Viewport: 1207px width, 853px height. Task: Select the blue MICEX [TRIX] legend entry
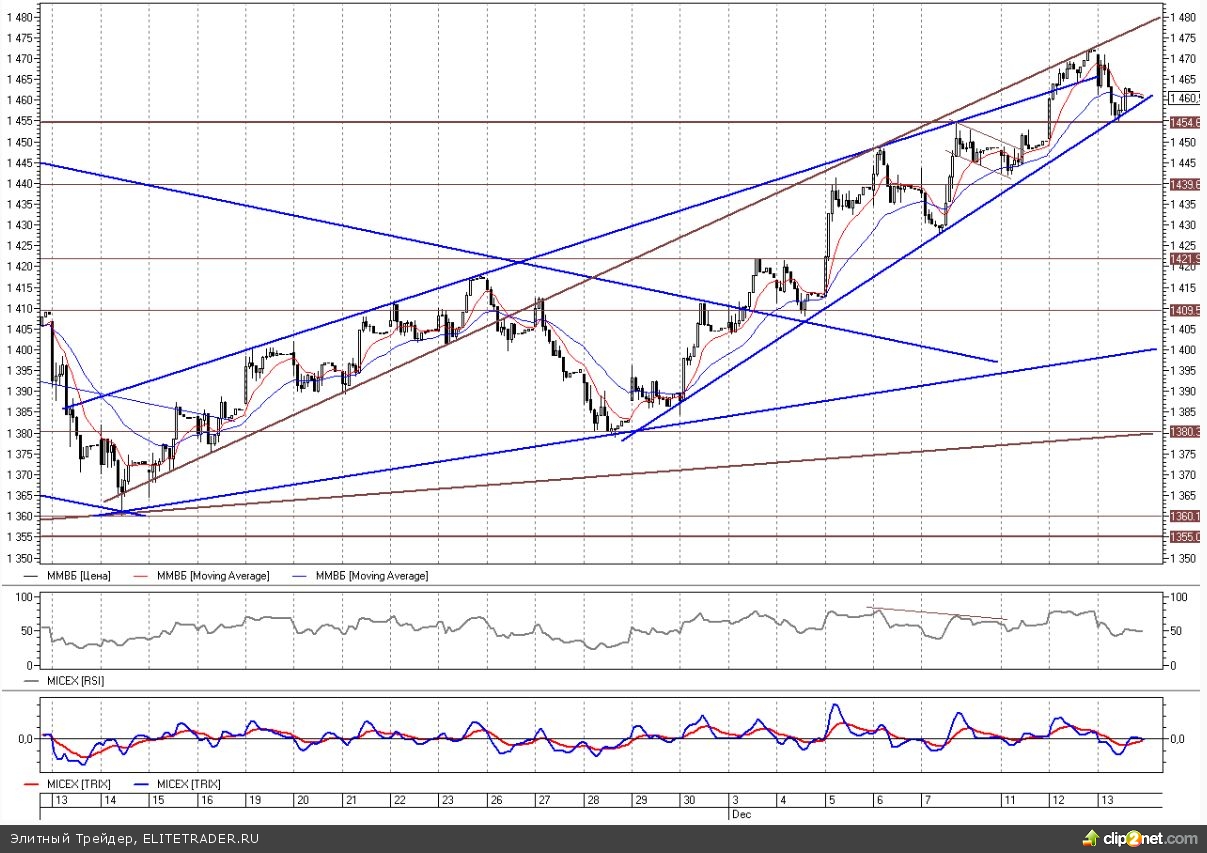pos(187,783)
